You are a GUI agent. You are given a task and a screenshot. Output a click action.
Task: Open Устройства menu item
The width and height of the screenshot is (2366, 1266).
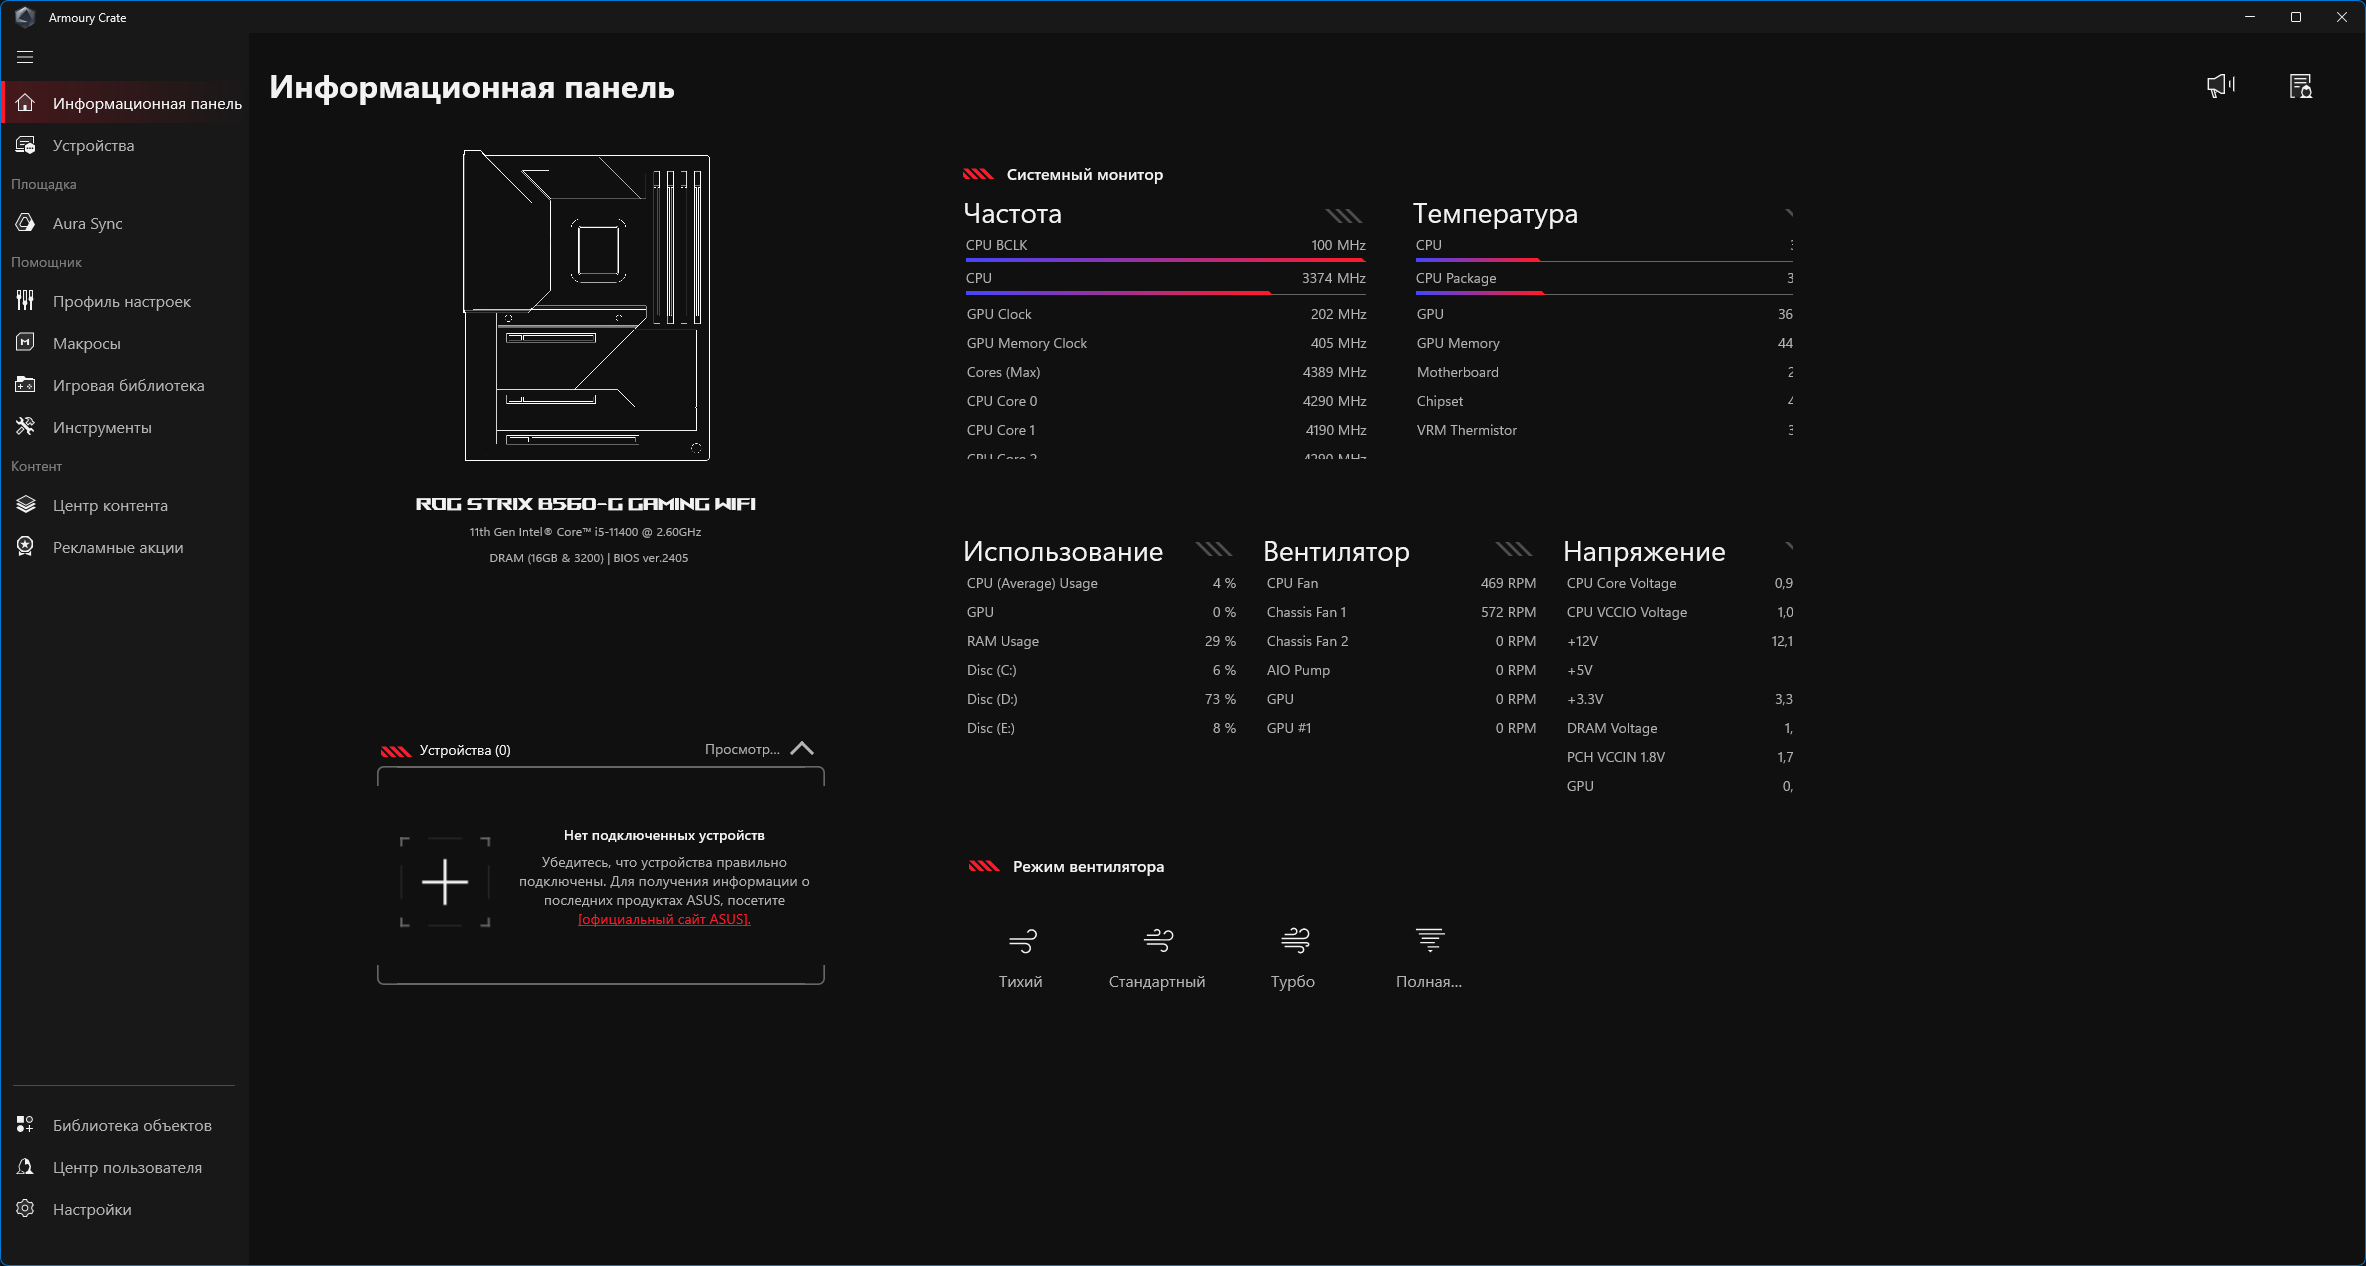point(126,145)
